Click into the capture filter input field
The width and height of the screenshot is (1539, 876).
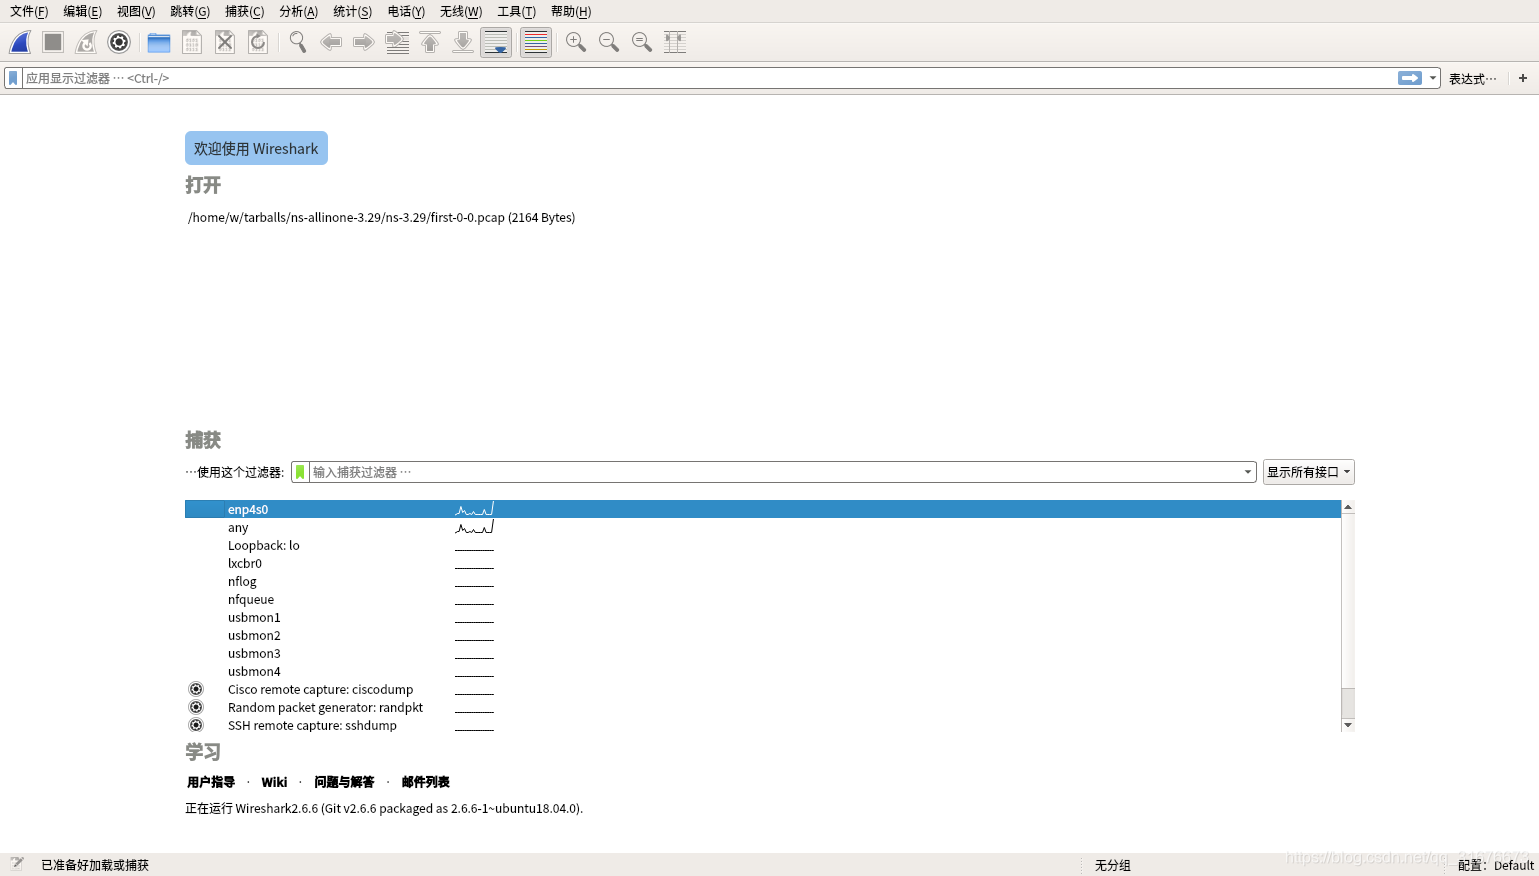[774, 472]
